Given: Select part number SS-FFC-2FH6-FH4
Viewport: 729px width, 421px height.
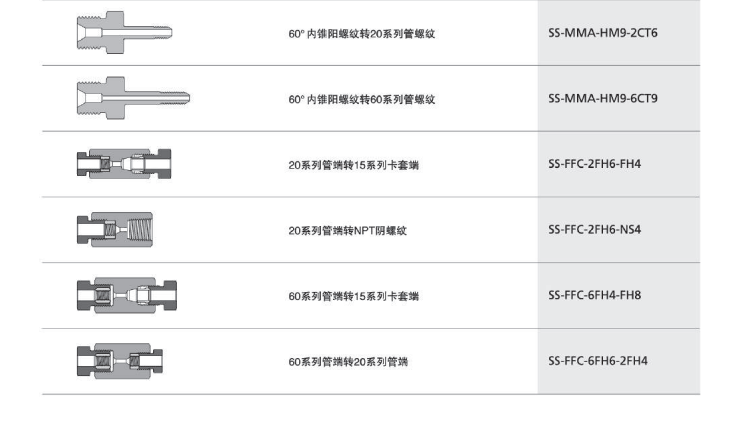Looking at the screenshot, I should [594, 164].
